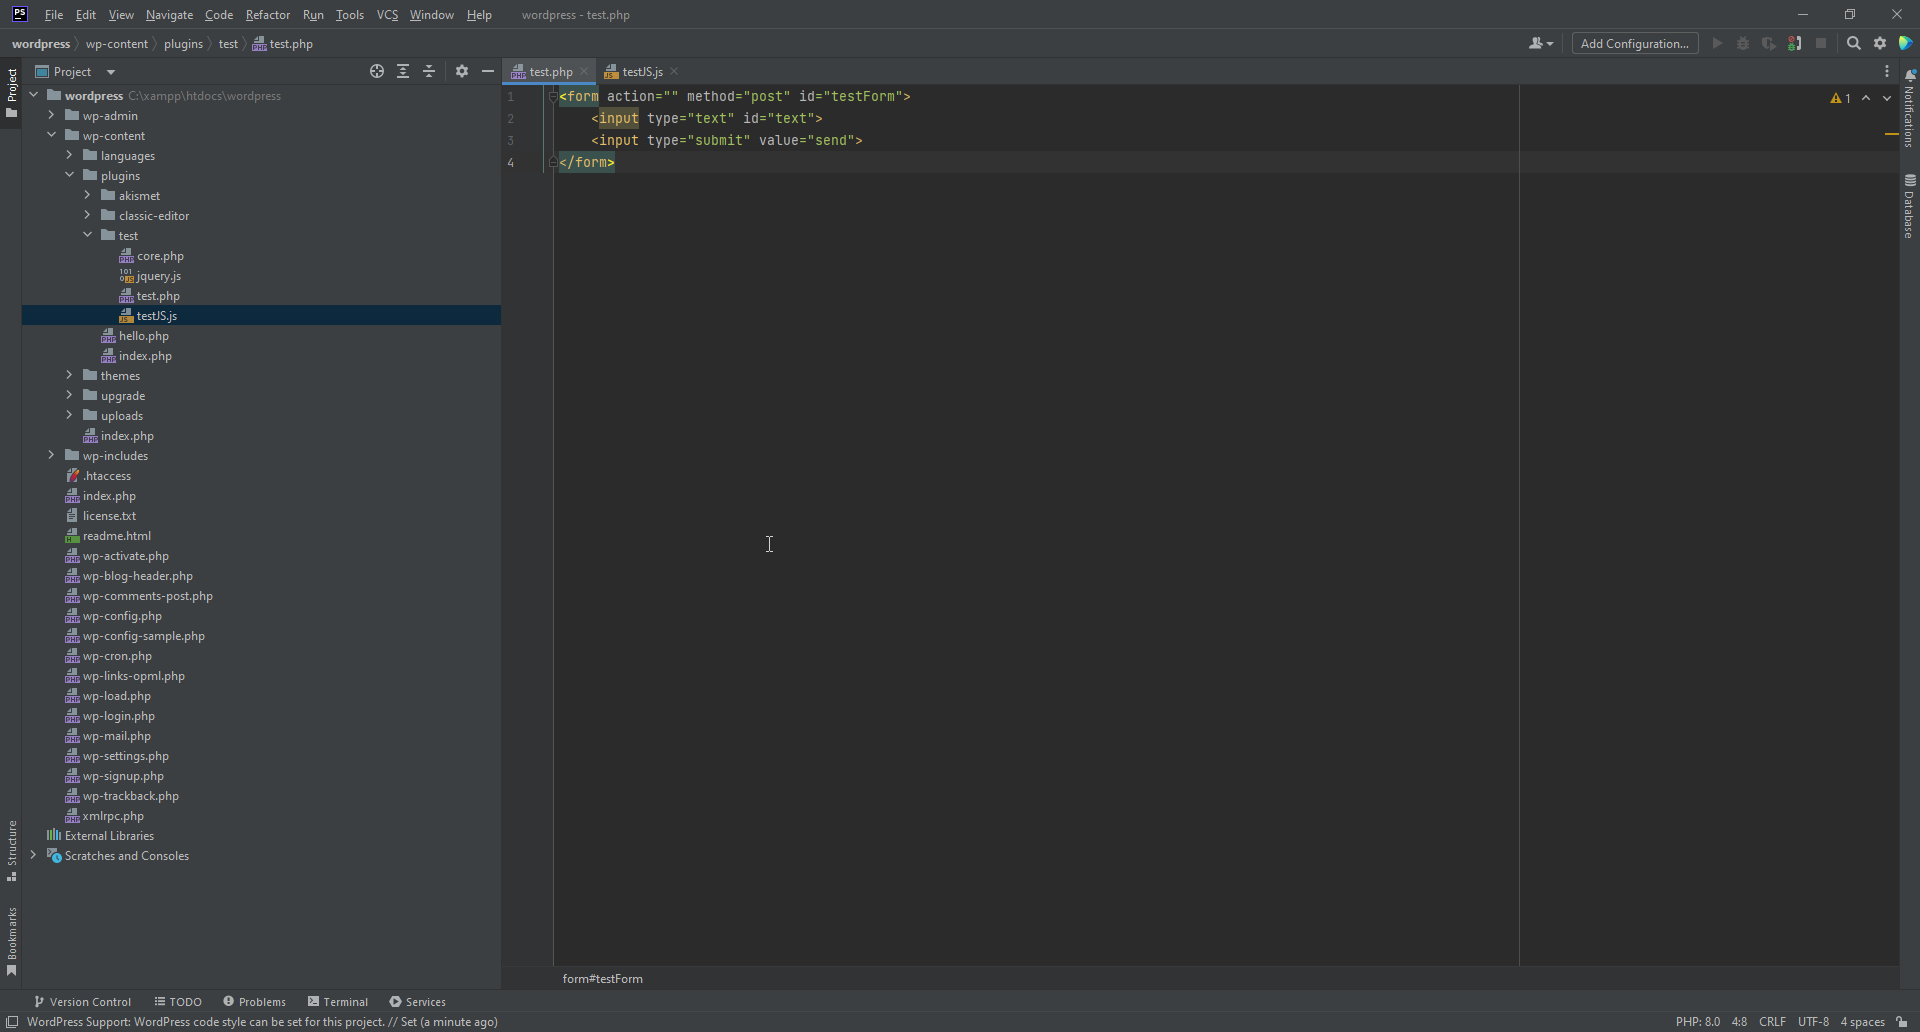Click the code fold marker on line 1

(553, 96)
